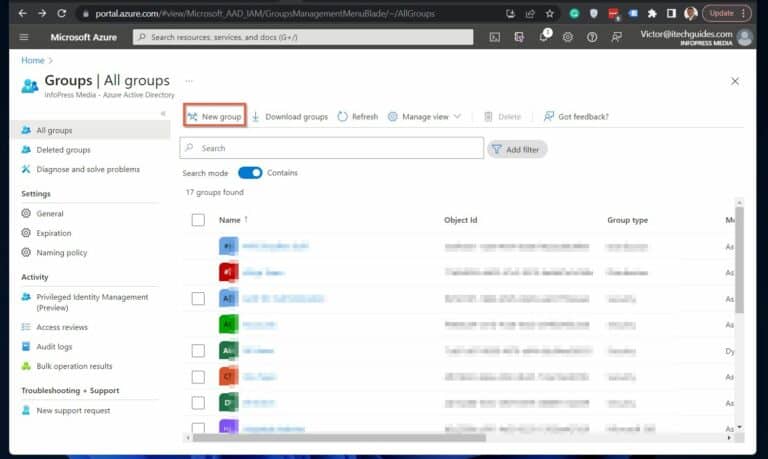Click the vertical scrollbar of groups list
The width and height of the screenshot is (768, 459).
click(740, 260)
